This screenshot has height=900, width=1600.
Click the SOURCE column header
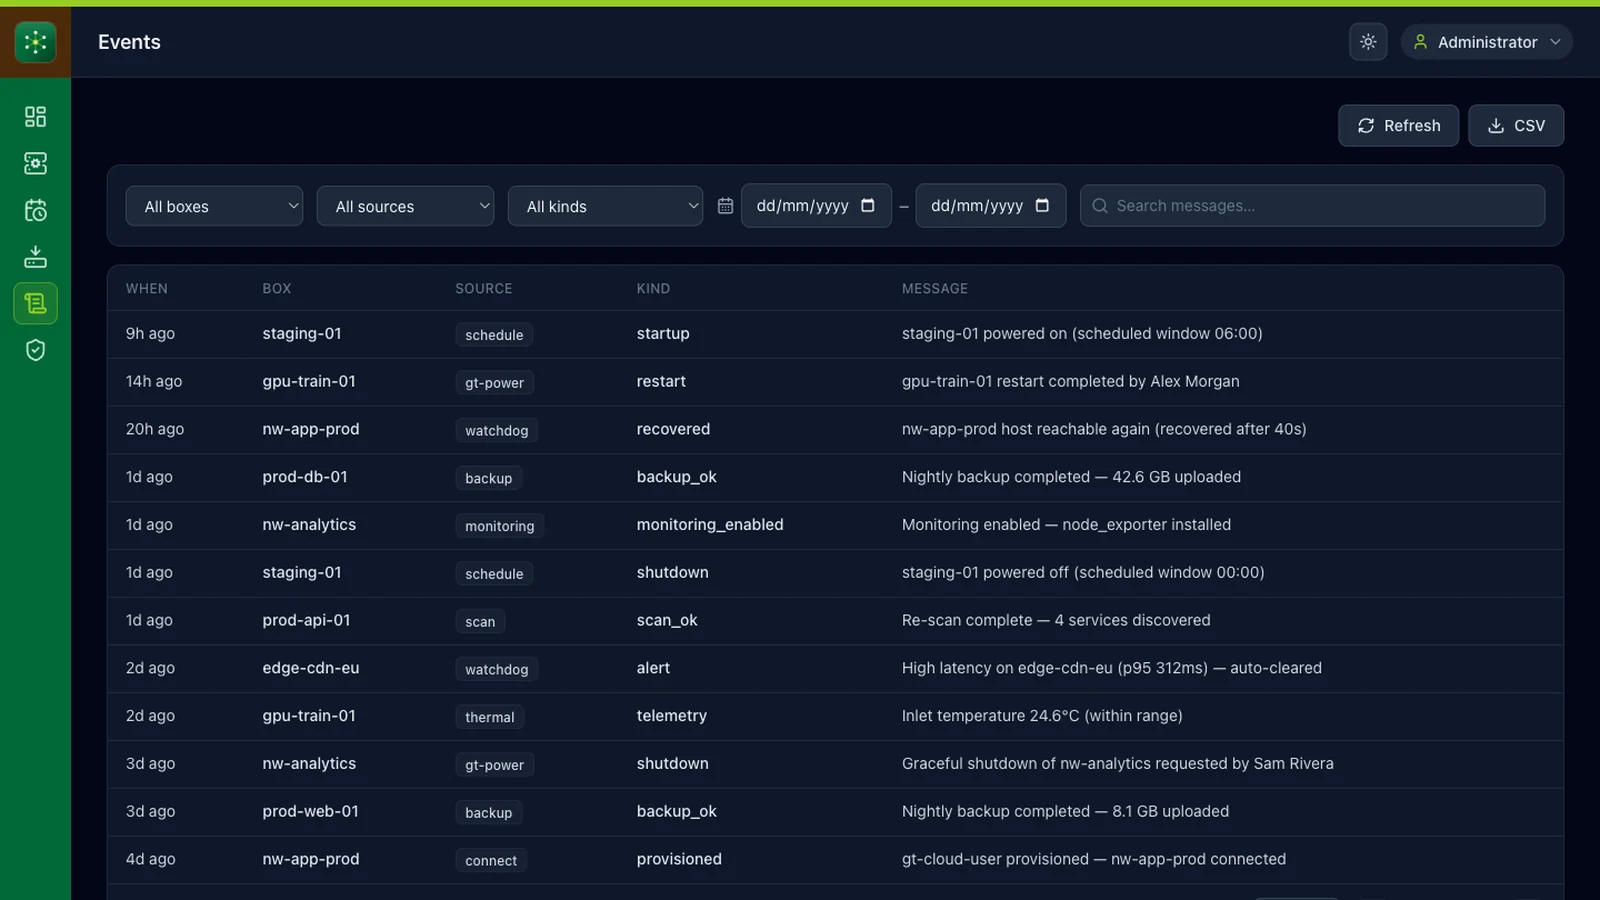484,289
